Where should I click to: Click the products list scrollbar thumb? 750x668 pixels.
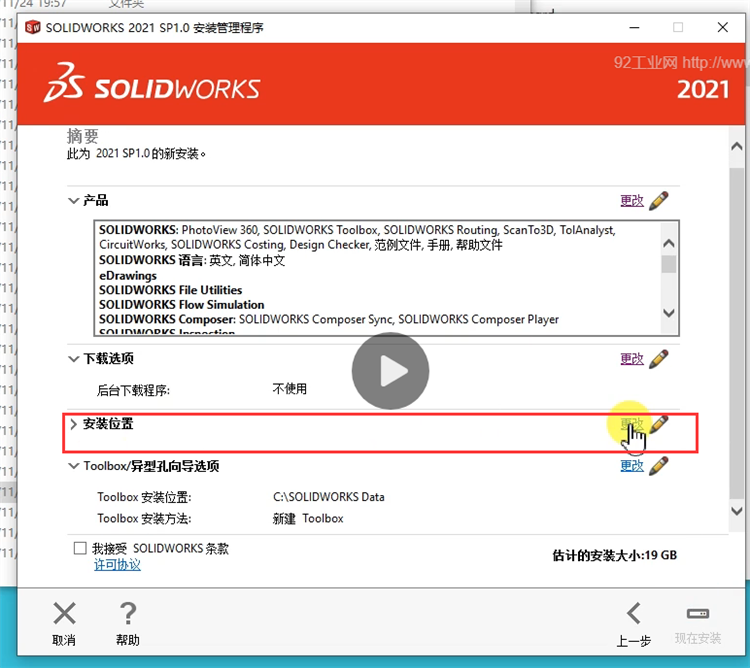(669, 264)
